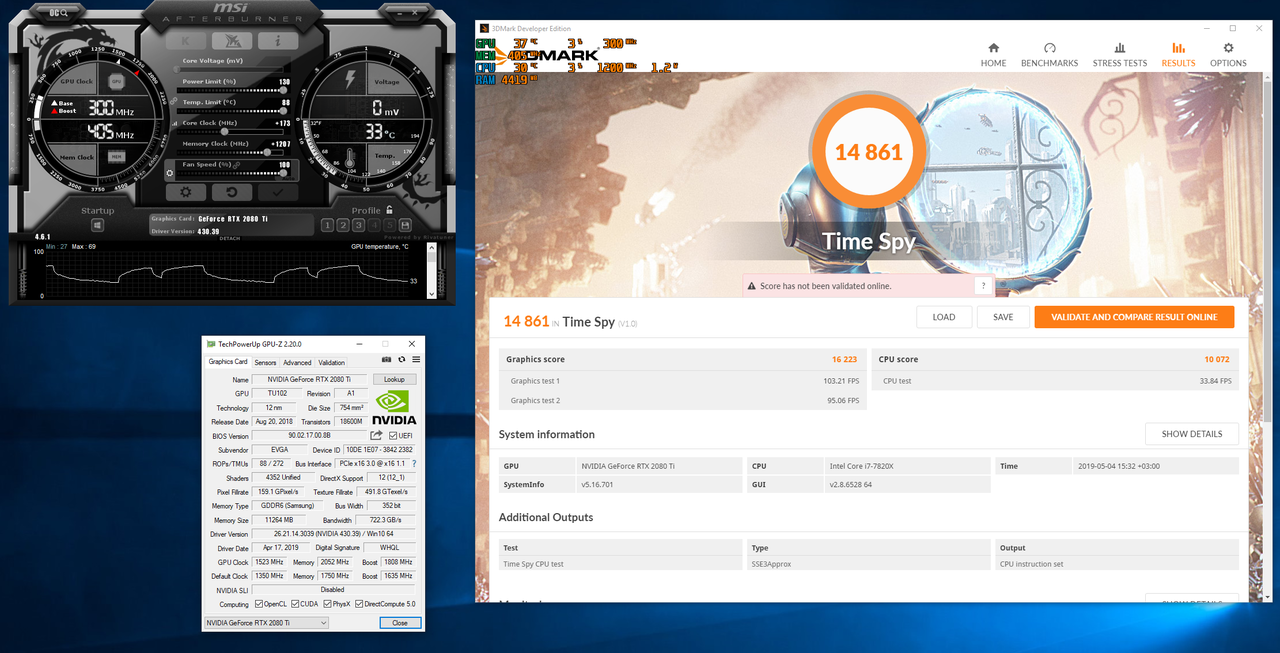
Task: Click GPU chip icon in clock gauge
Action: 116,81
